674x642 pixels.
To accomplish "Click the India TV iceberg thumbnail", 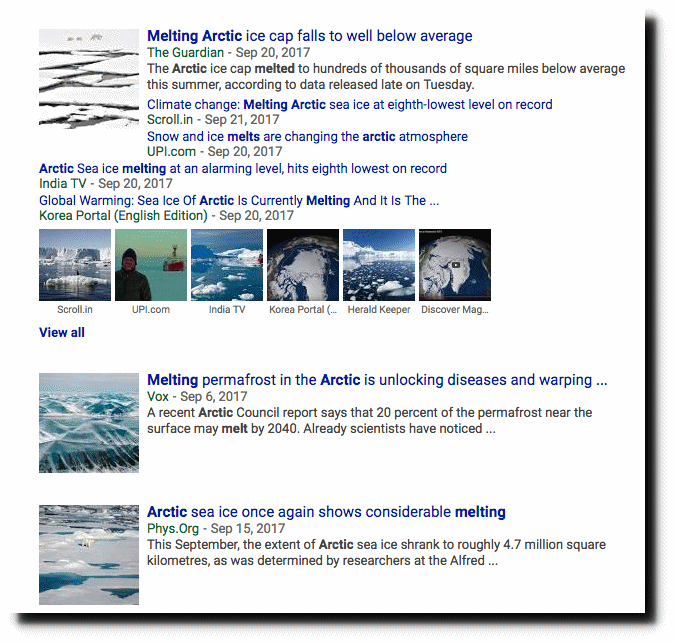I will point(227,265).
